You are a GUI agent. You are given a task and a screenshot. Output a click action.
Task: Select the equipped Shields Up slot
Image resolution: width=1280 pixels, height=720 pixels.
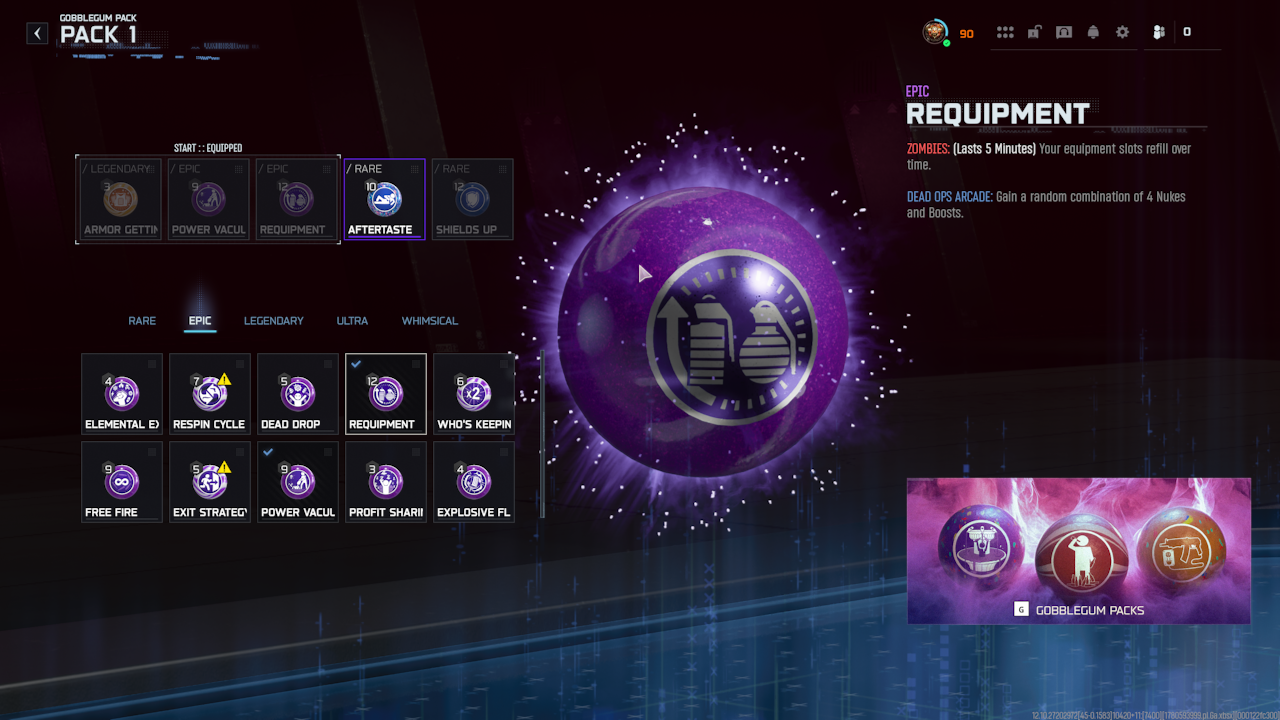point(473,199)
